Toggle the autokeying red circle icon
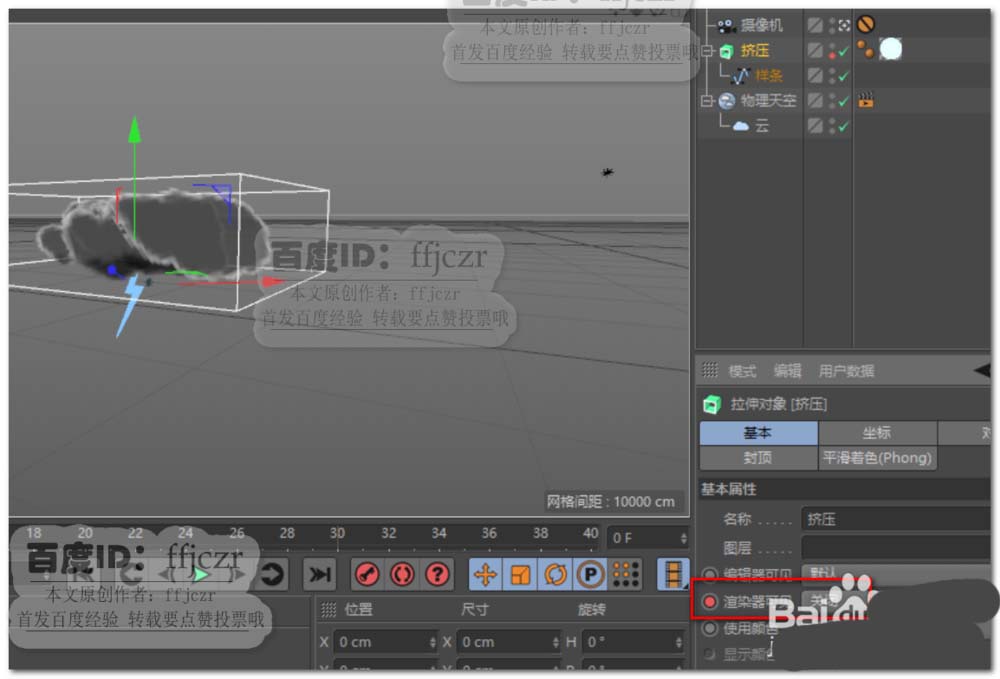 point(402,574)
